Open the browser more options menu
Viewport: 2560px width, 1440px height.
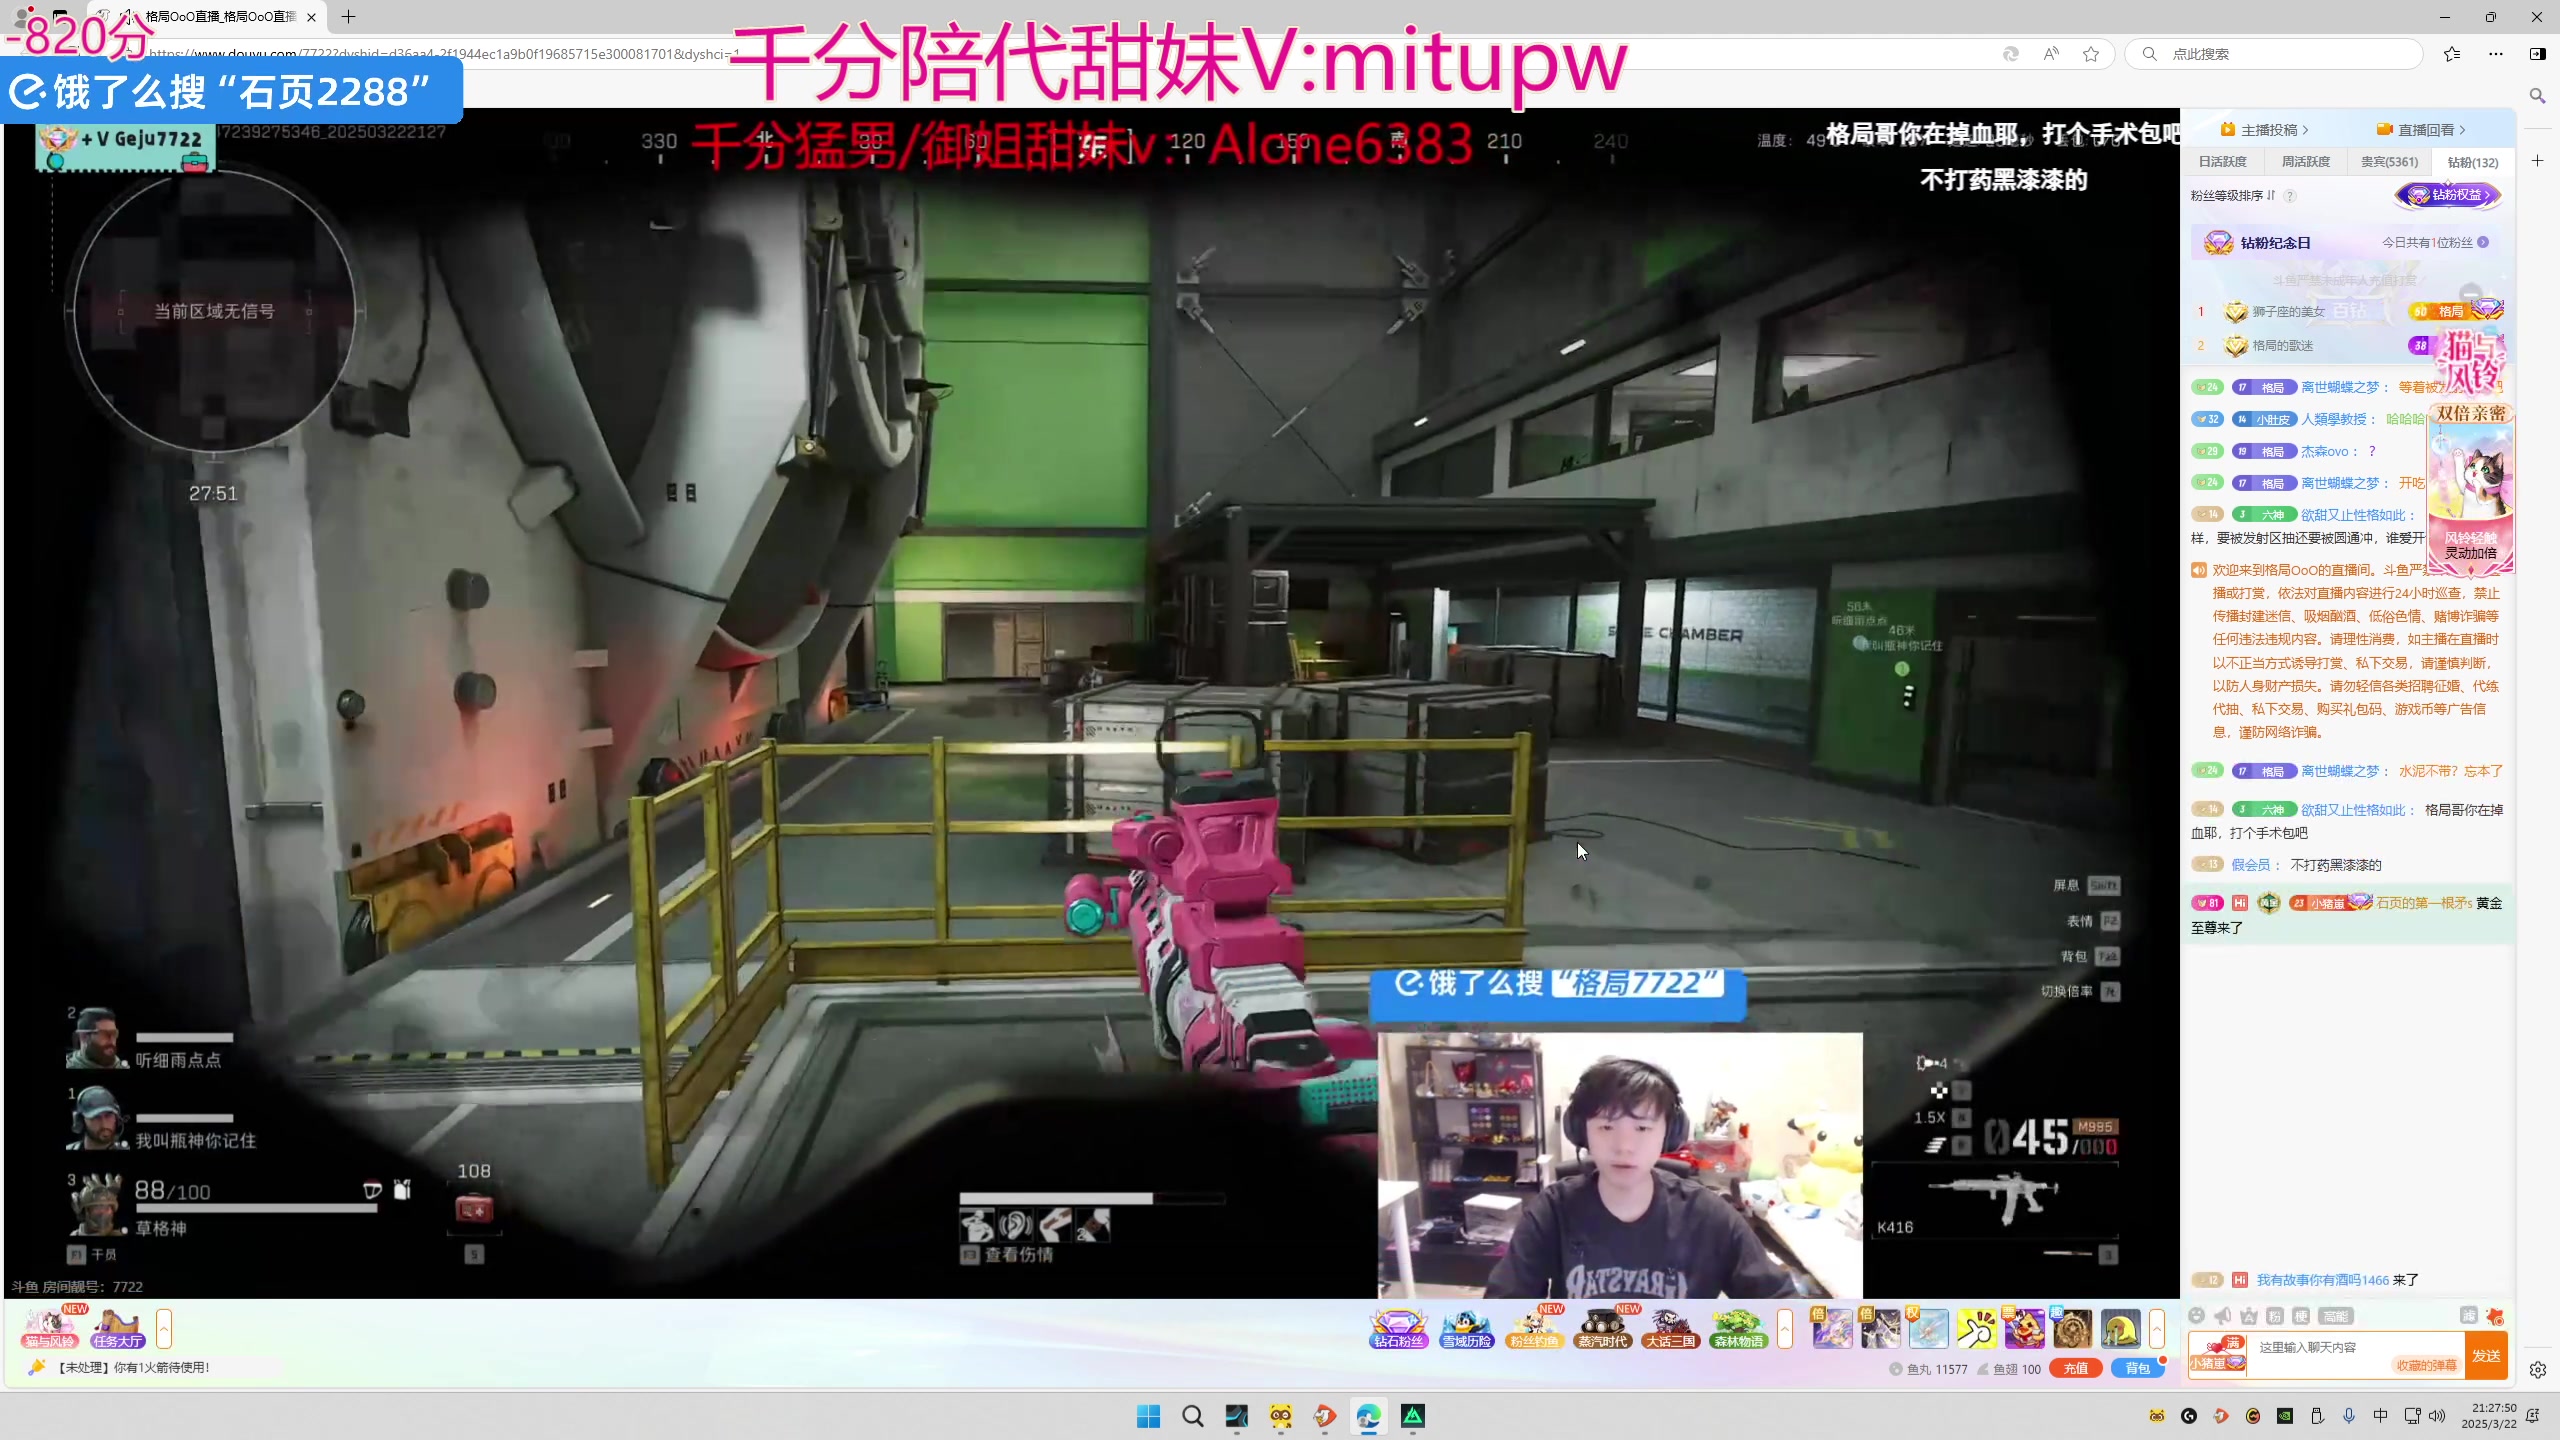click(2496, 54)
